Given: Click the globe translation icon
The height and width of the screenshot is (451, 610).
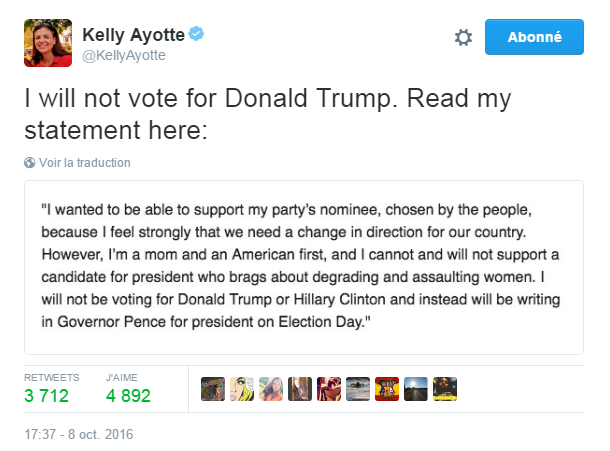Looking at the screenshot, I should (30, 163).
